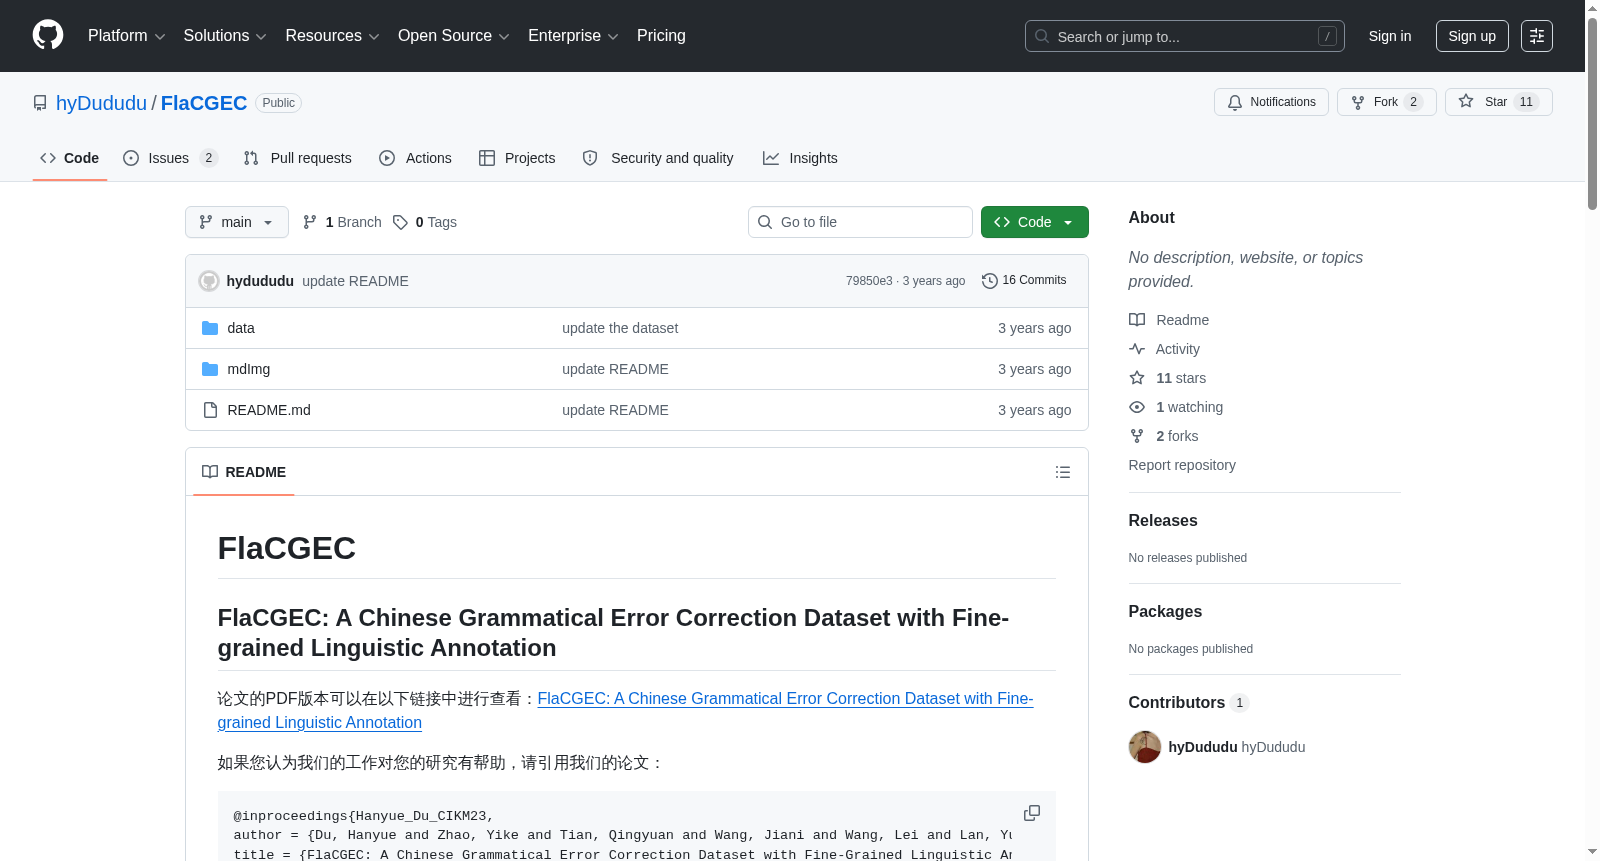This screenshot has width=1600, height=861.
Task: Click the repository icon beside hyDududu
Action: [x=40, y=103]
